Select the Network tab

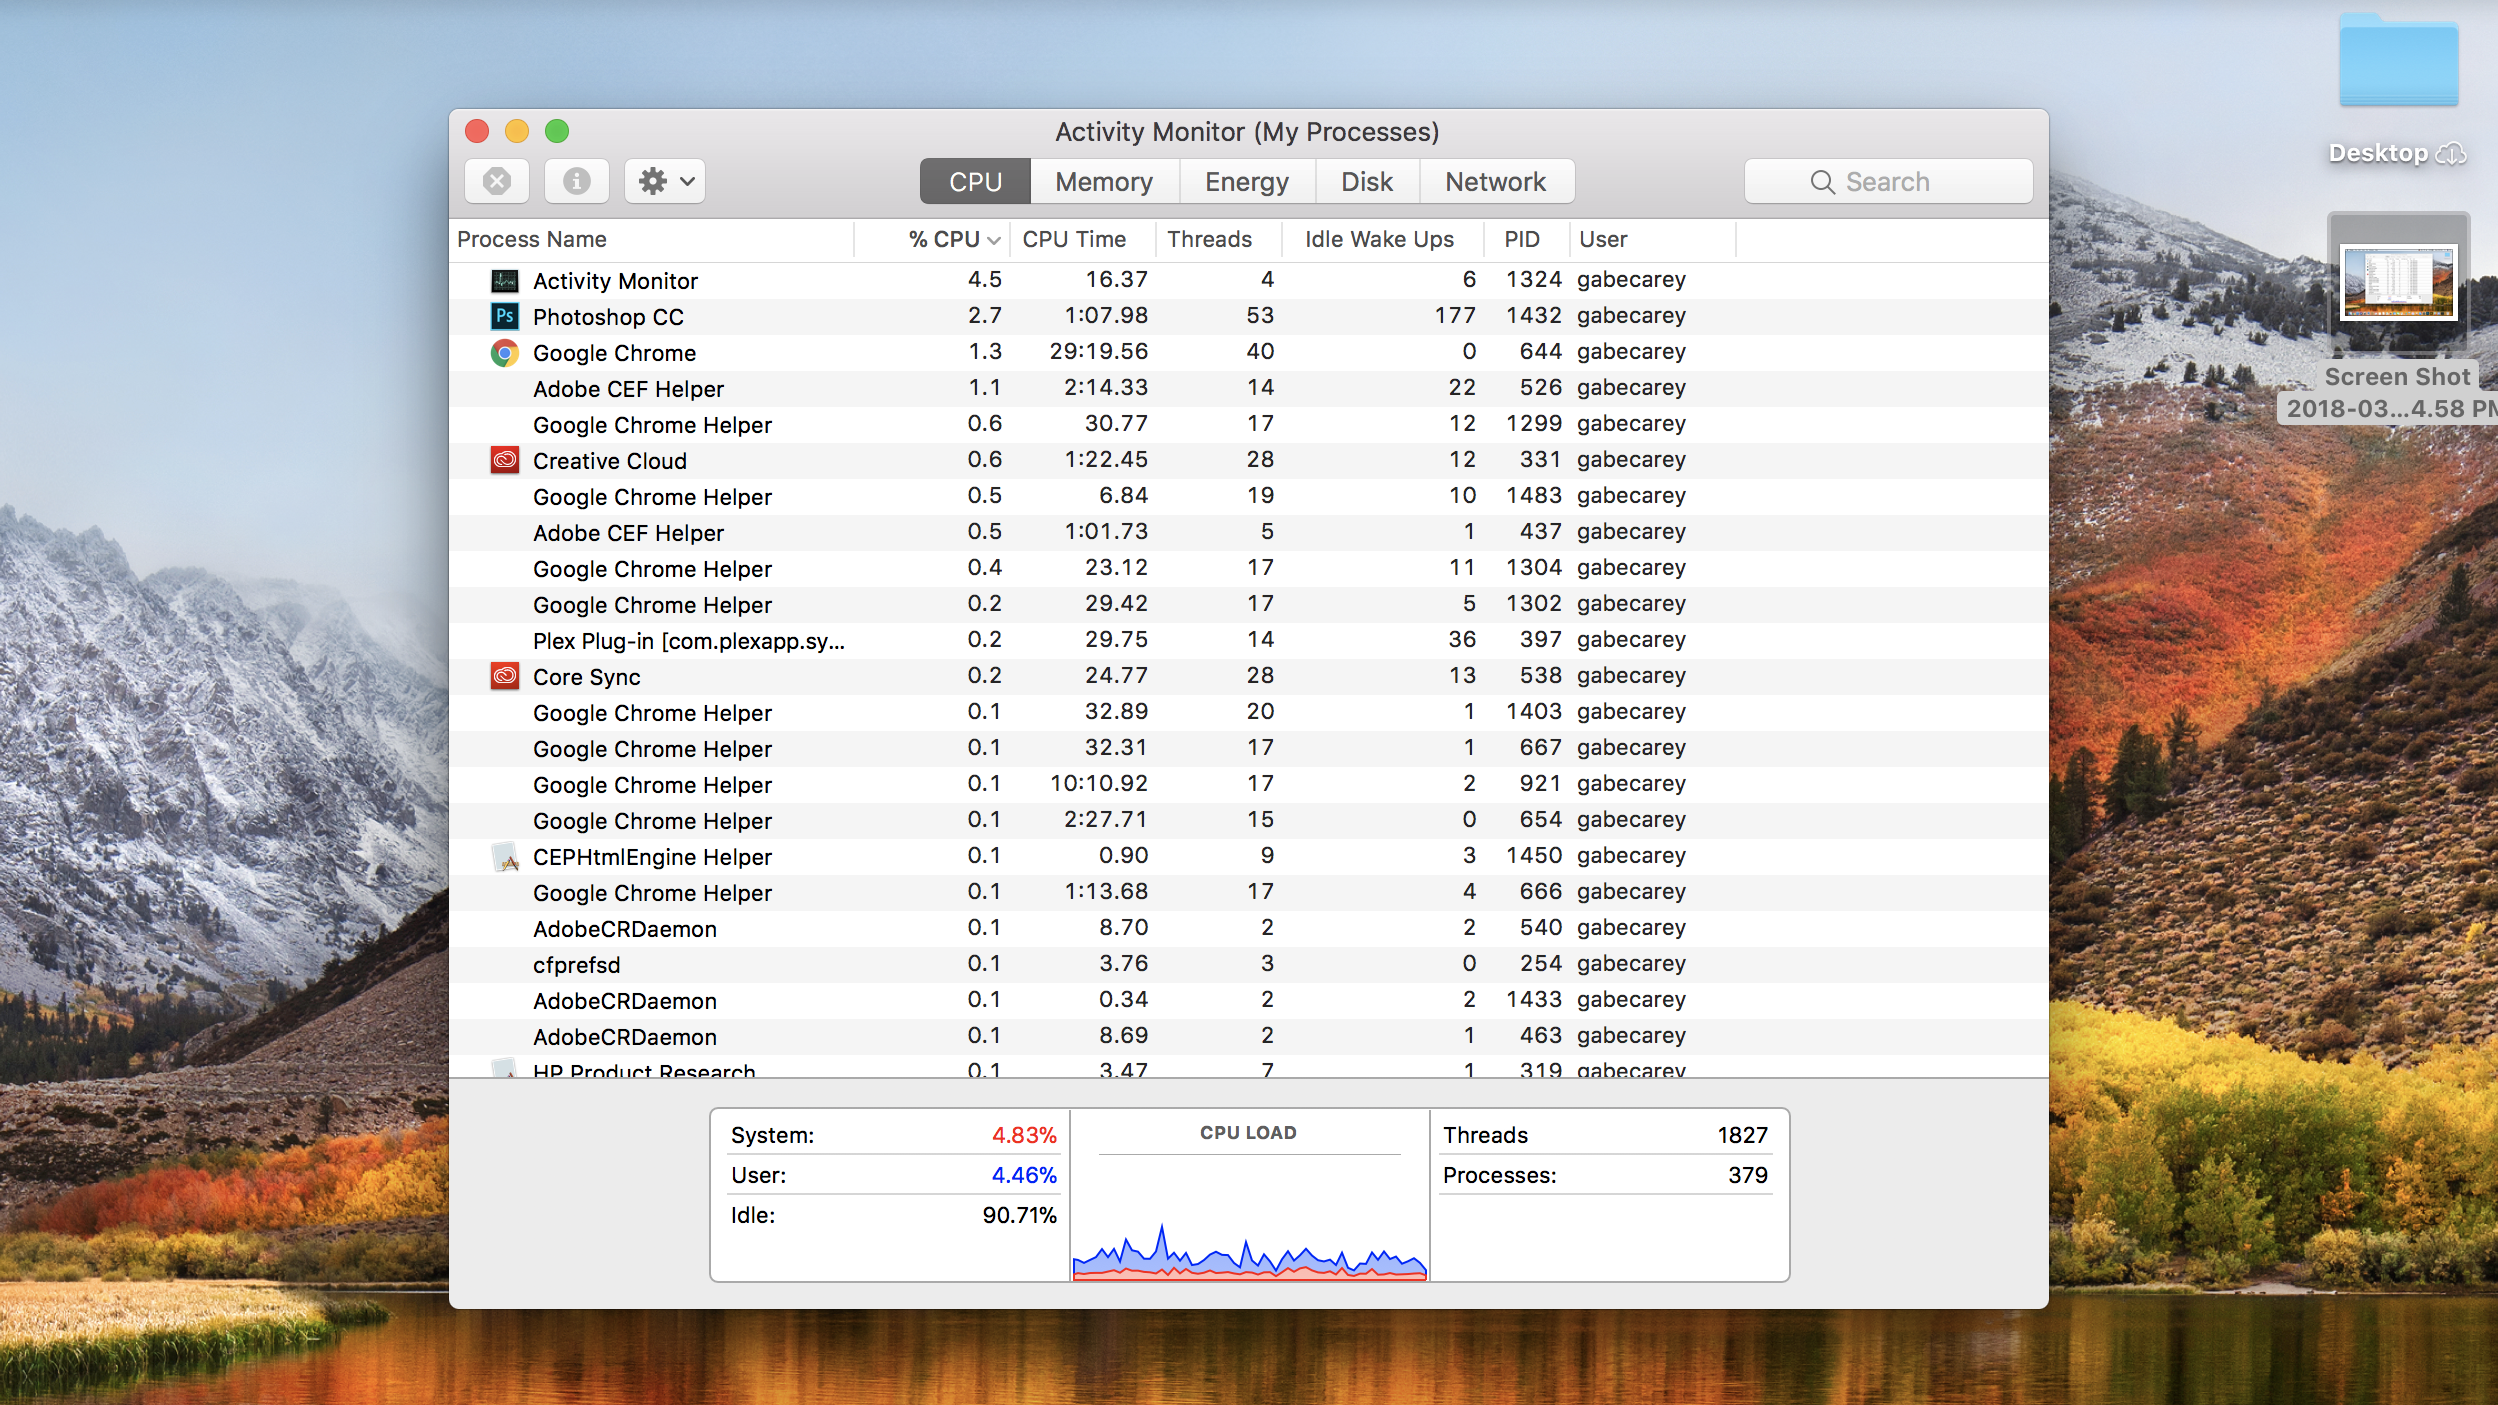[1495, 181]
